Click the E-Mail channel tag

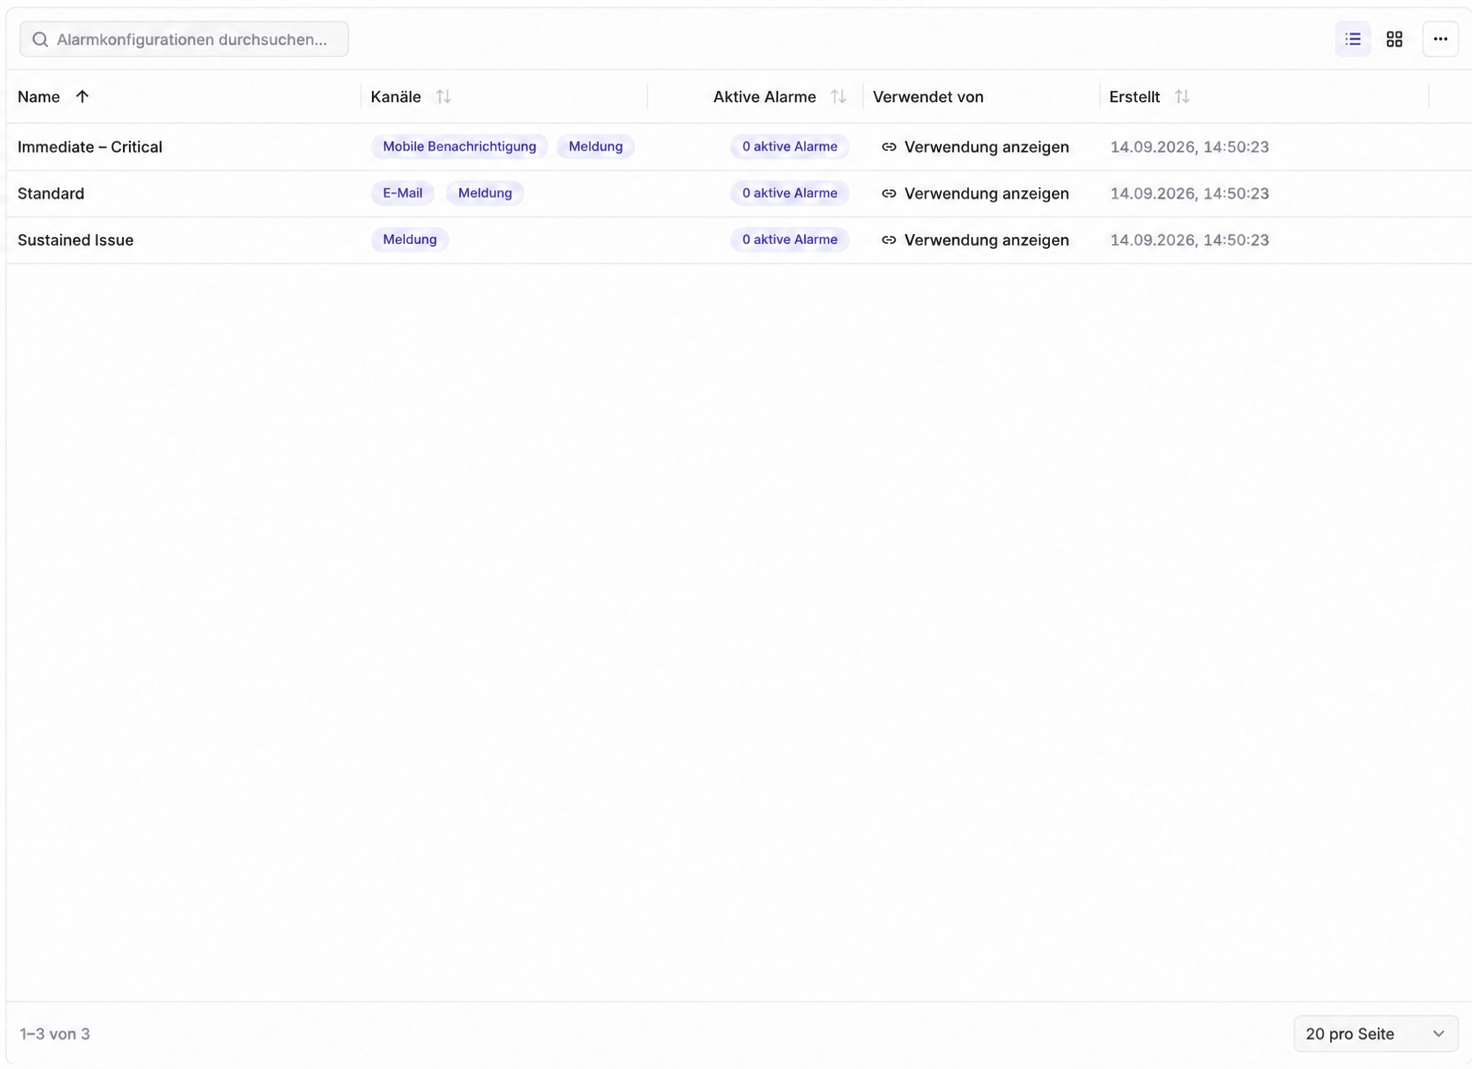click(402, 193)
